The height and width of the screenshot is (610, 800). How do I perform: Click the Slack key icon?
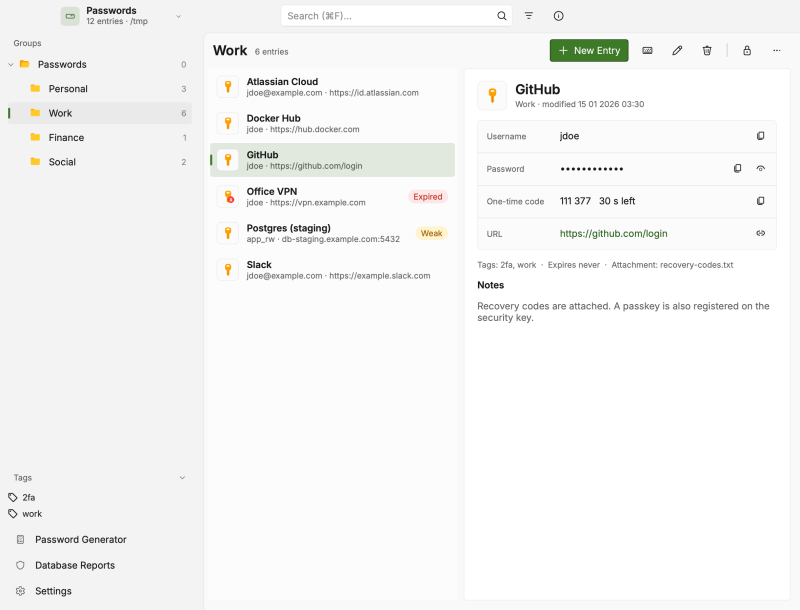228,270
